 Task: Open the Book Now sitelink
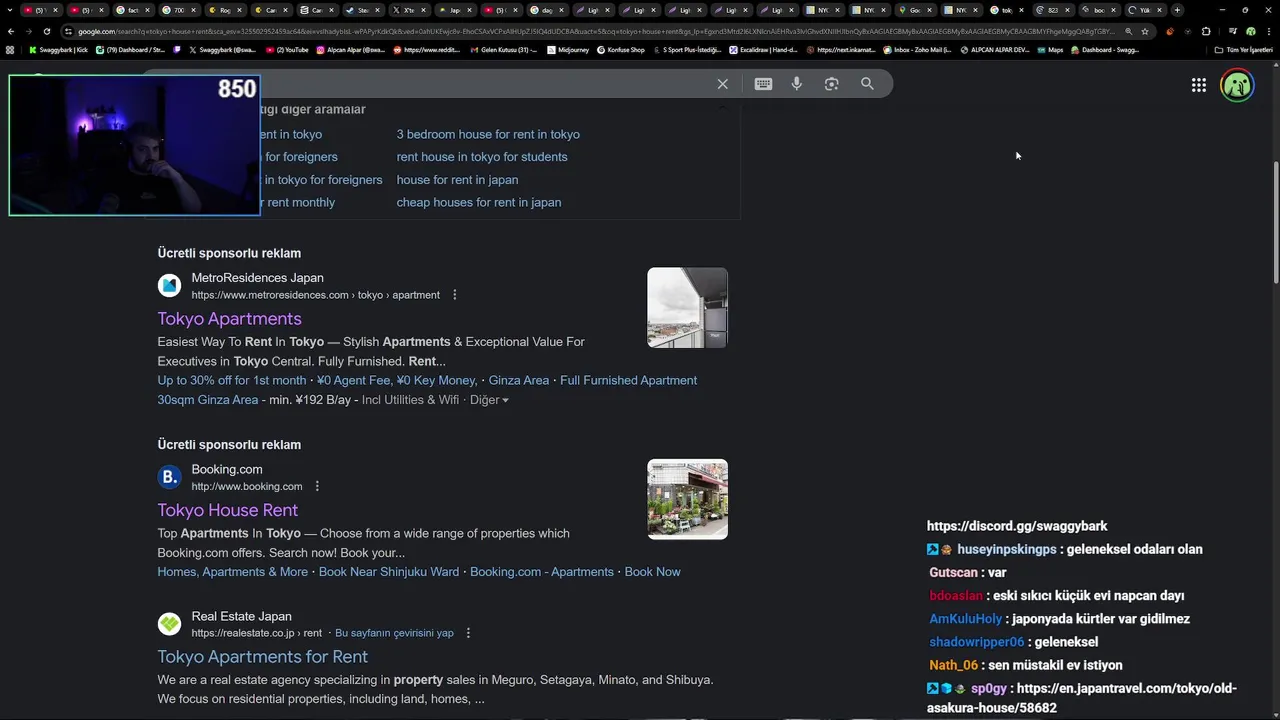[653, 572]
